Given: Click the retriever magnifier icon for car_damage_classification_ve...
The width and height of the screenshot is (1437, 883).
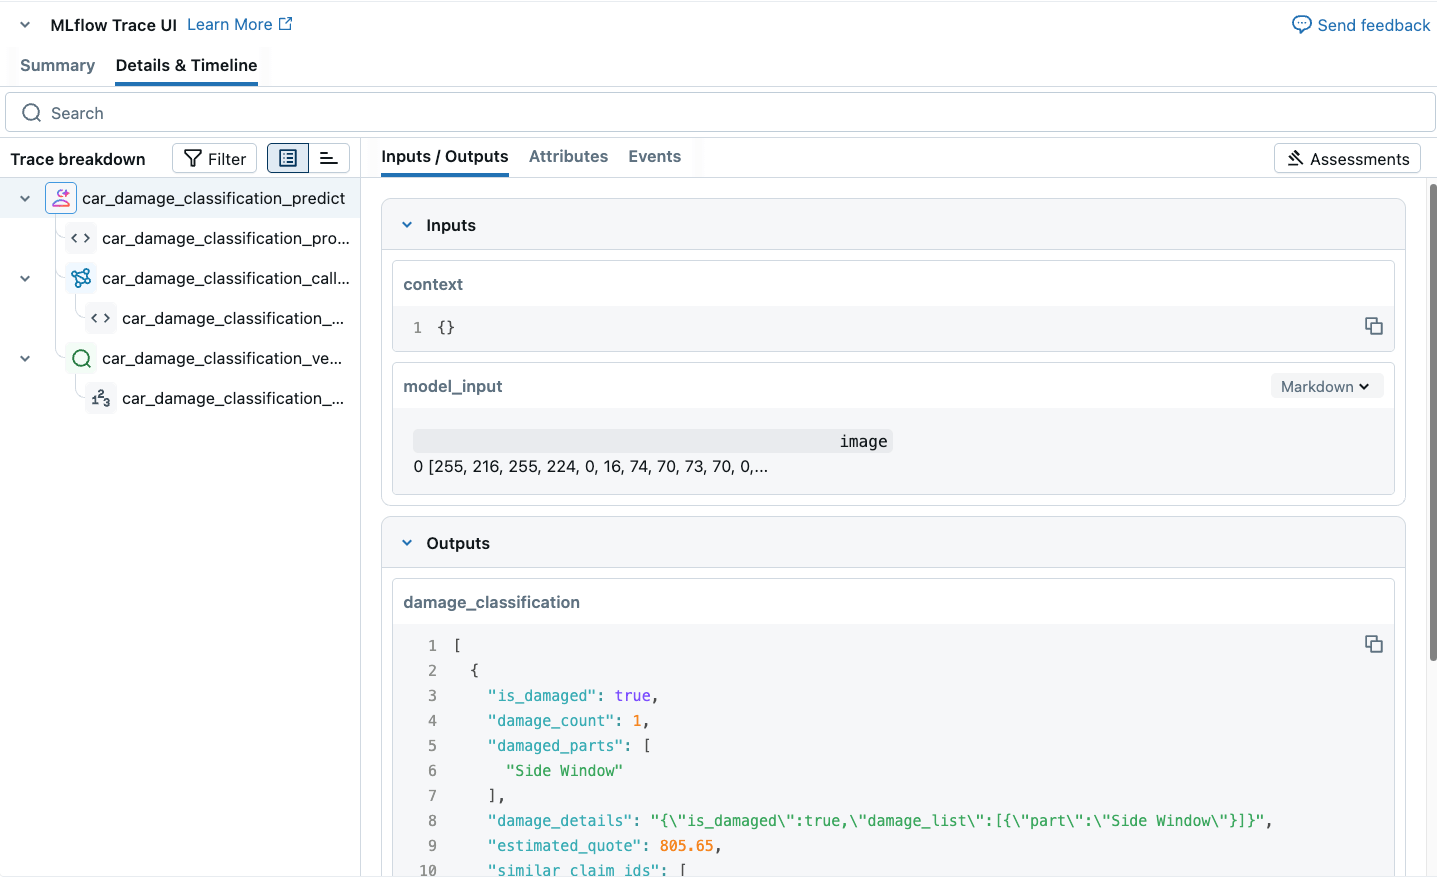Looking at the screenshot, I should 81,358.
